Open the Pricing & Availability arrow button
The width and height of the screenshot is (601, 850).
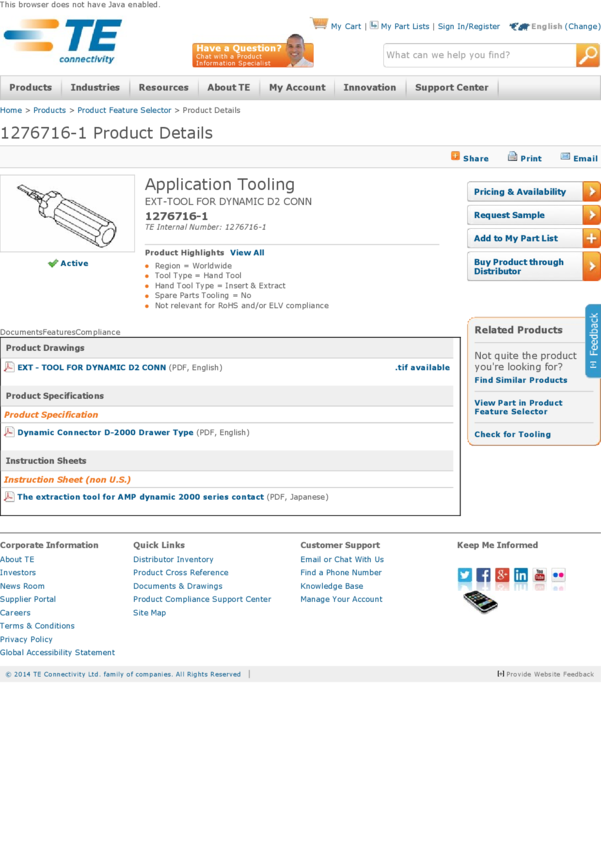click(x=591, y=191)
